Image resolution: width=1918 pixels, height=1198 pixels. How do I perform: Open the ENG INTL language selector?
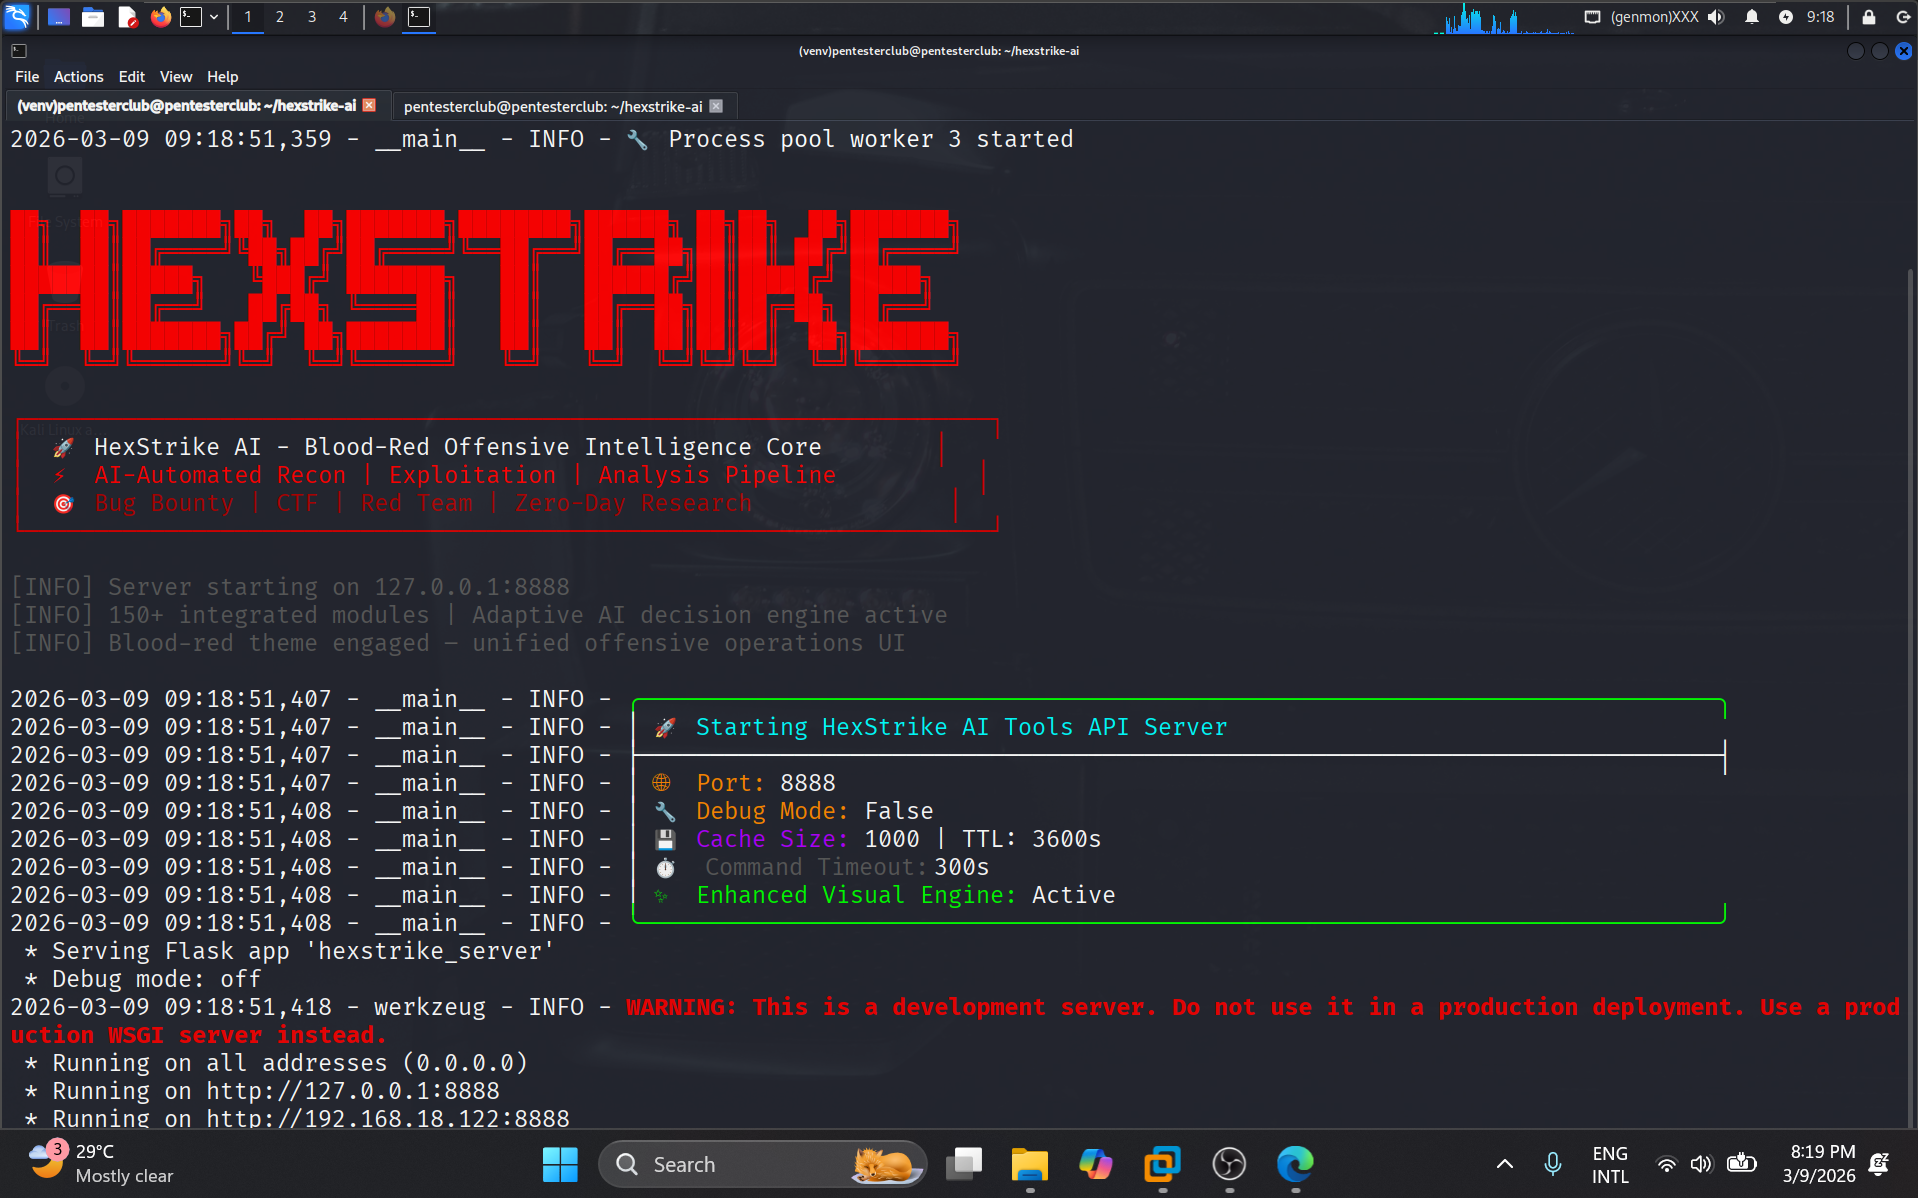click(x=1610, y=1163)
